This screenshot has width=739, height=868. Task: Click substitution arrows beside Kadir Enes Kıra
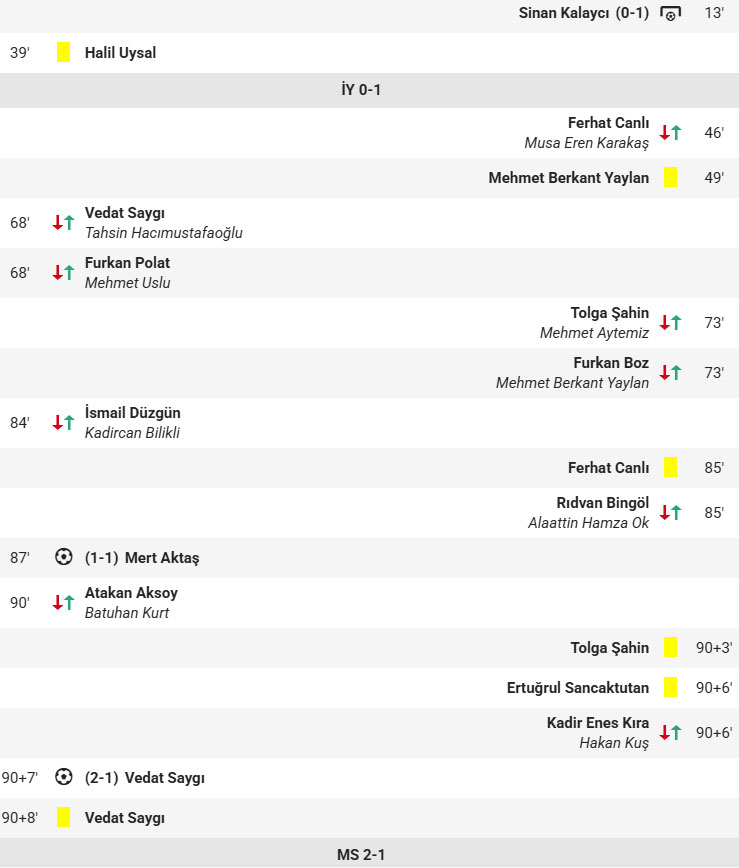tap(670, 733)
